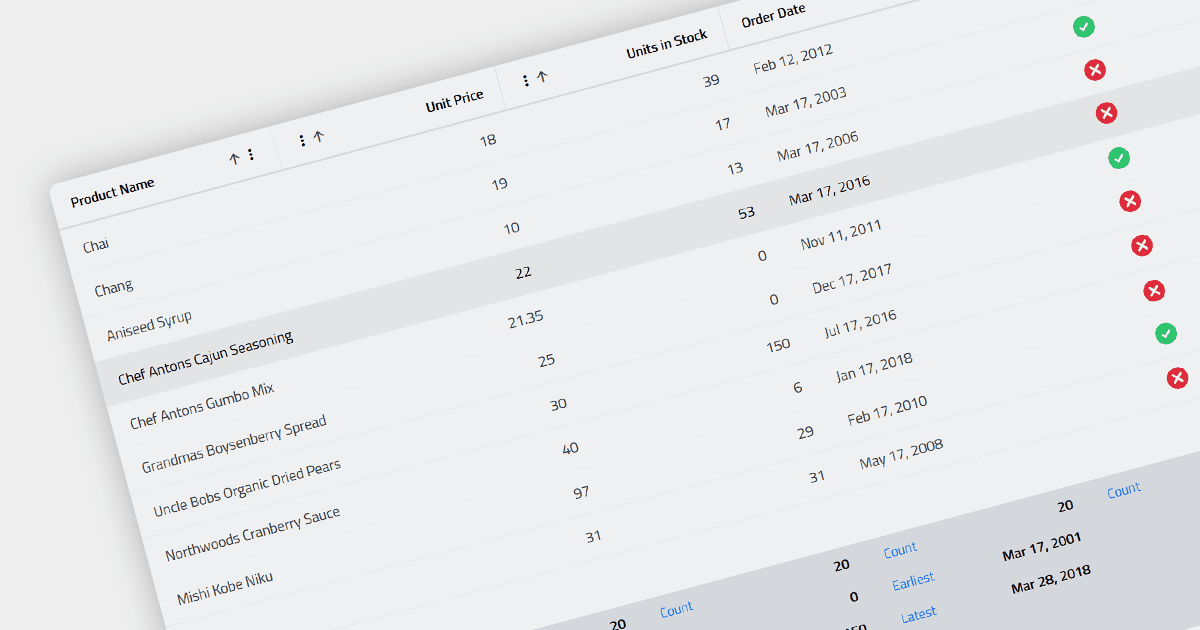Click the Earliest summary link

coord(914,580)
